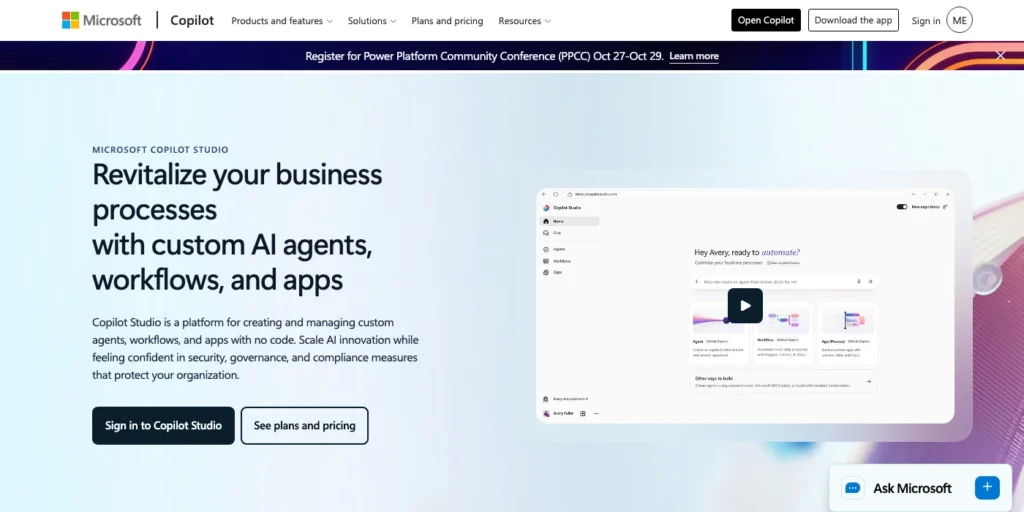Open the Copilot home link
This screenshot has width=1024, height=512.
tap(192, 20)
